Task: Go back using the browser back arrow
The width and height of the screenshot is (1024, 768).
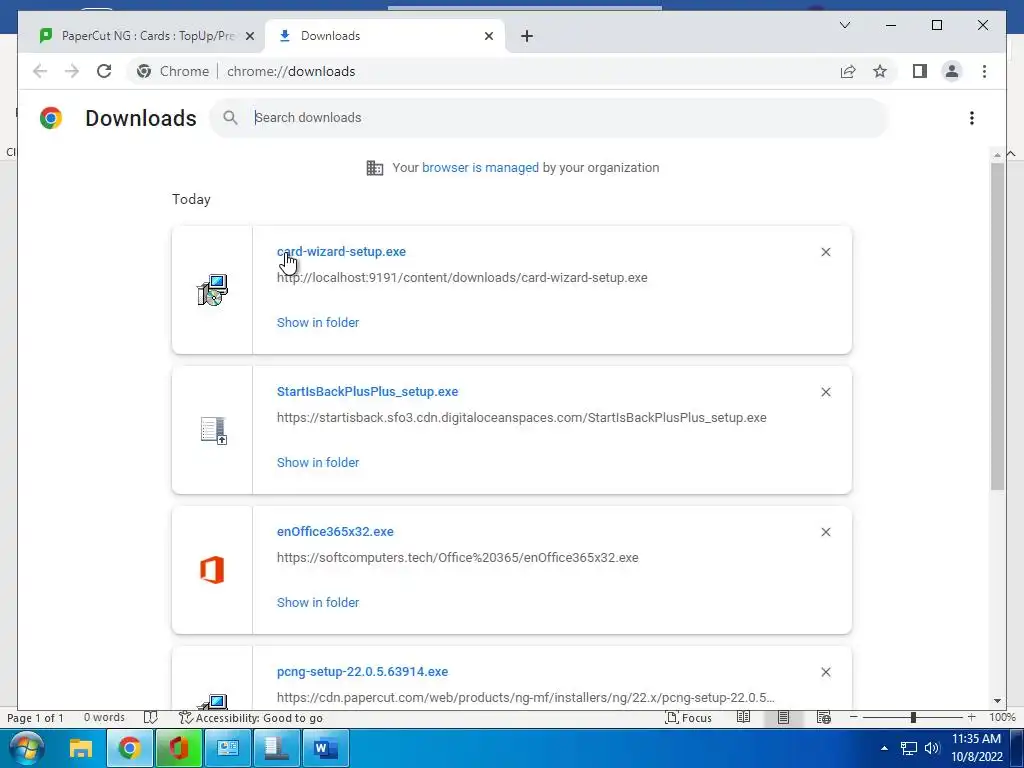Action: pos(40,71)
